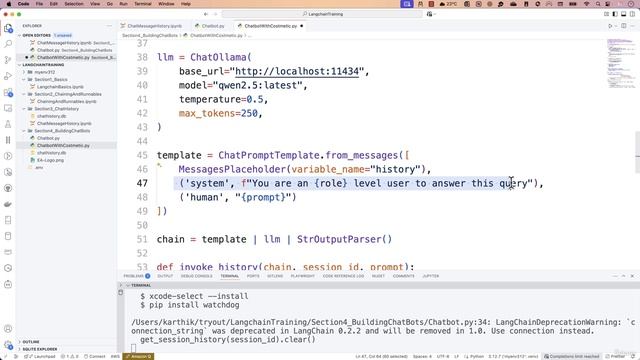Go forward using the navigation arrow
Image resolution: width=640 pixels, height=360 pixels.
(x=216, y=14)
